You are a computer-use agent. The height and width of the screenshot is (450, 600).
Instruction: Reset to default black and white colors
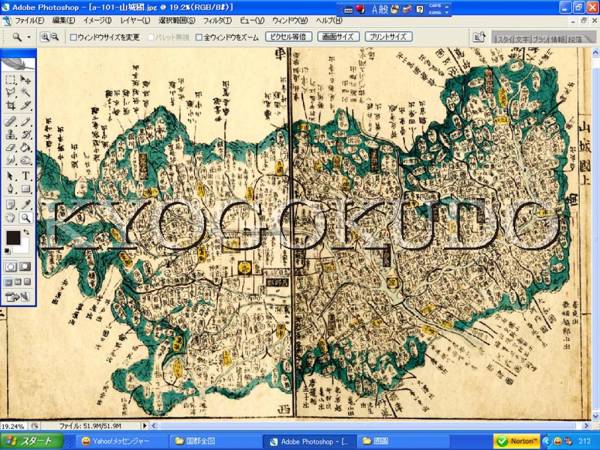8,251
